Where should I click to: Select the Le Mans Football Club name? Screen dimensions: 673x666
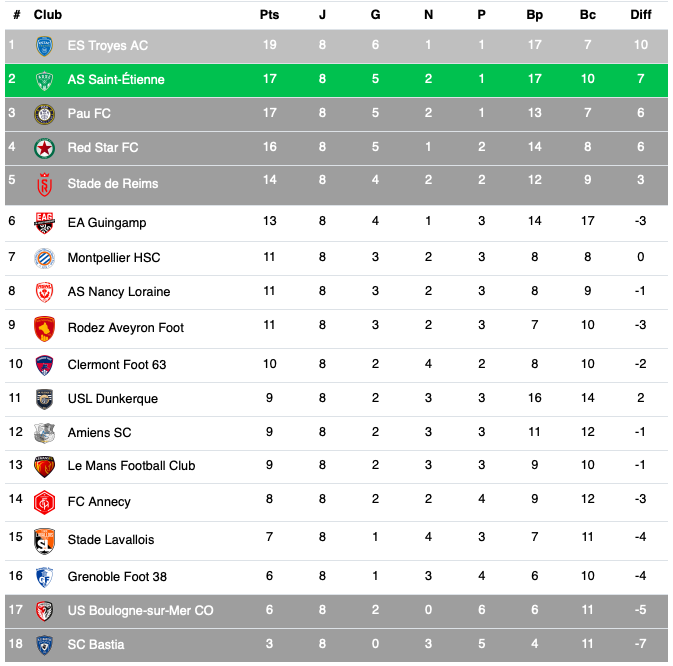pyautogui.click(x=131, y=466)
